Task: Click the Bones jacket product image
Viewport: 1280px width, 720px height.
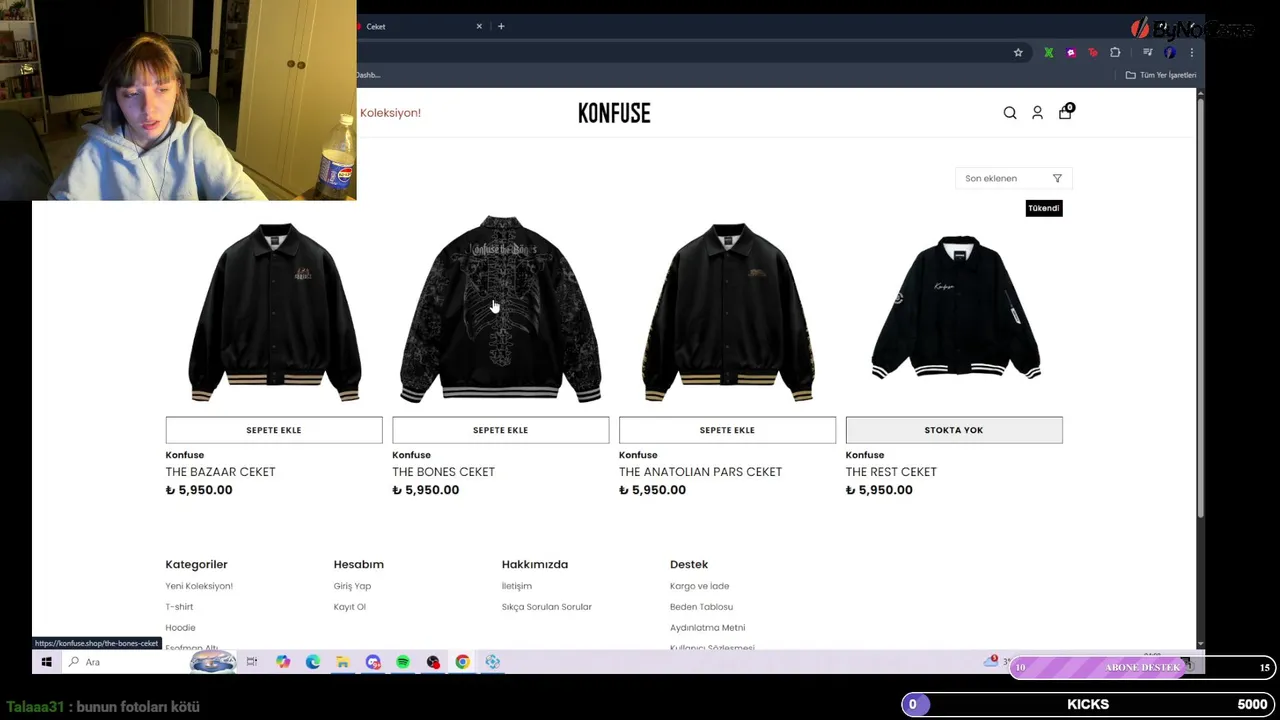Action: coord(500,308)
